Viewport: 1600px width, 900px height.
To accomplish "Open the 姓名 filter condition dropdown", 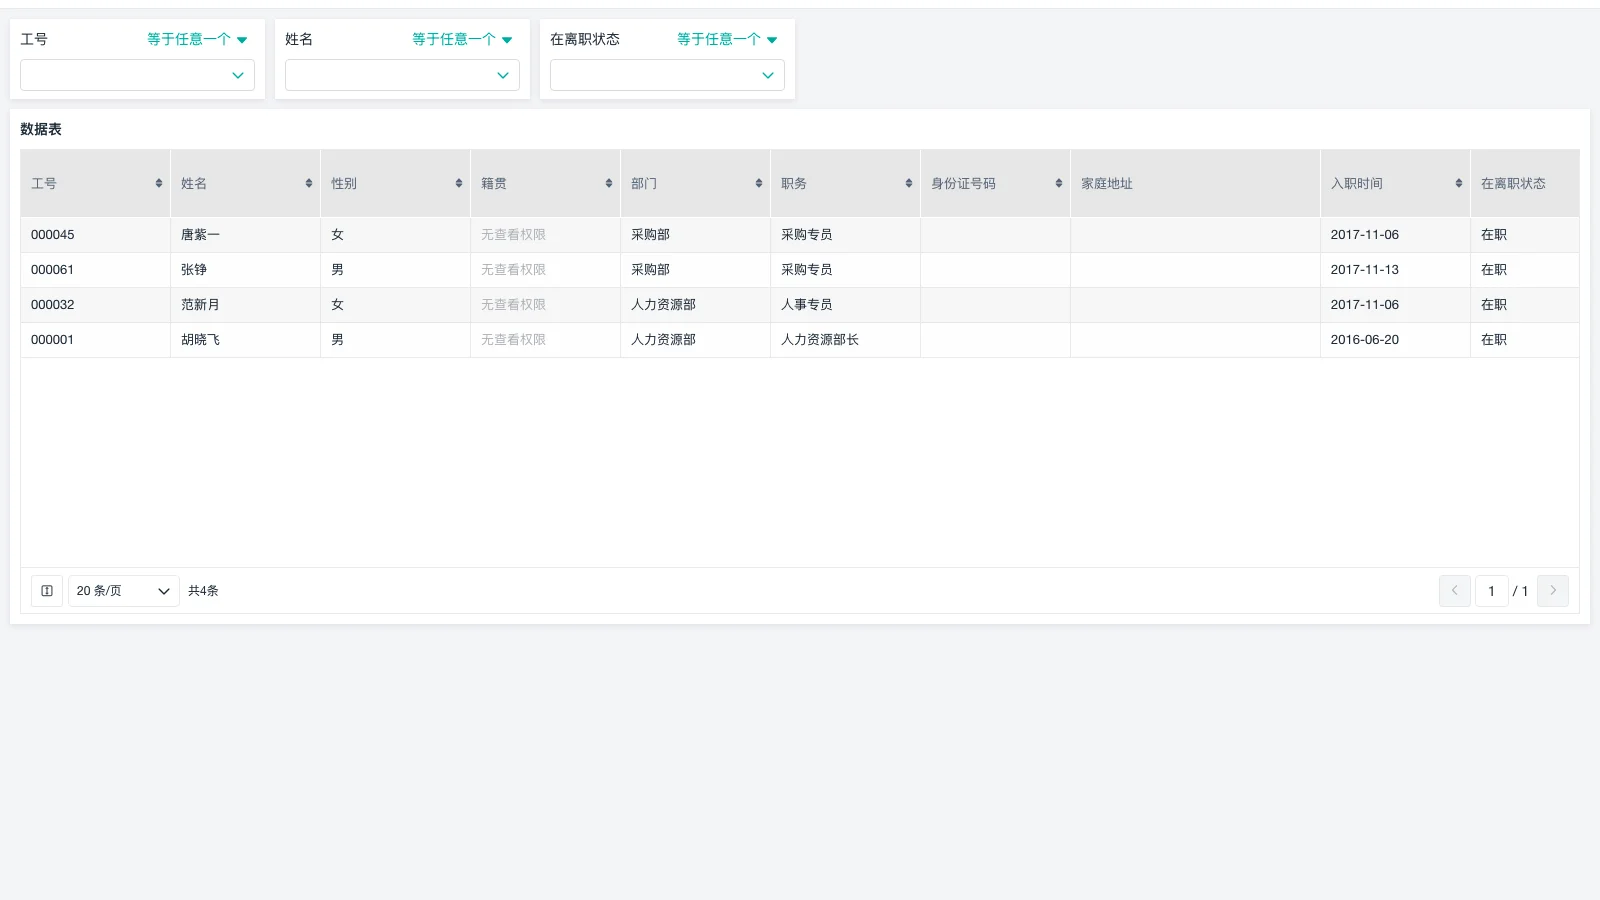I will (x=461, y=39).
